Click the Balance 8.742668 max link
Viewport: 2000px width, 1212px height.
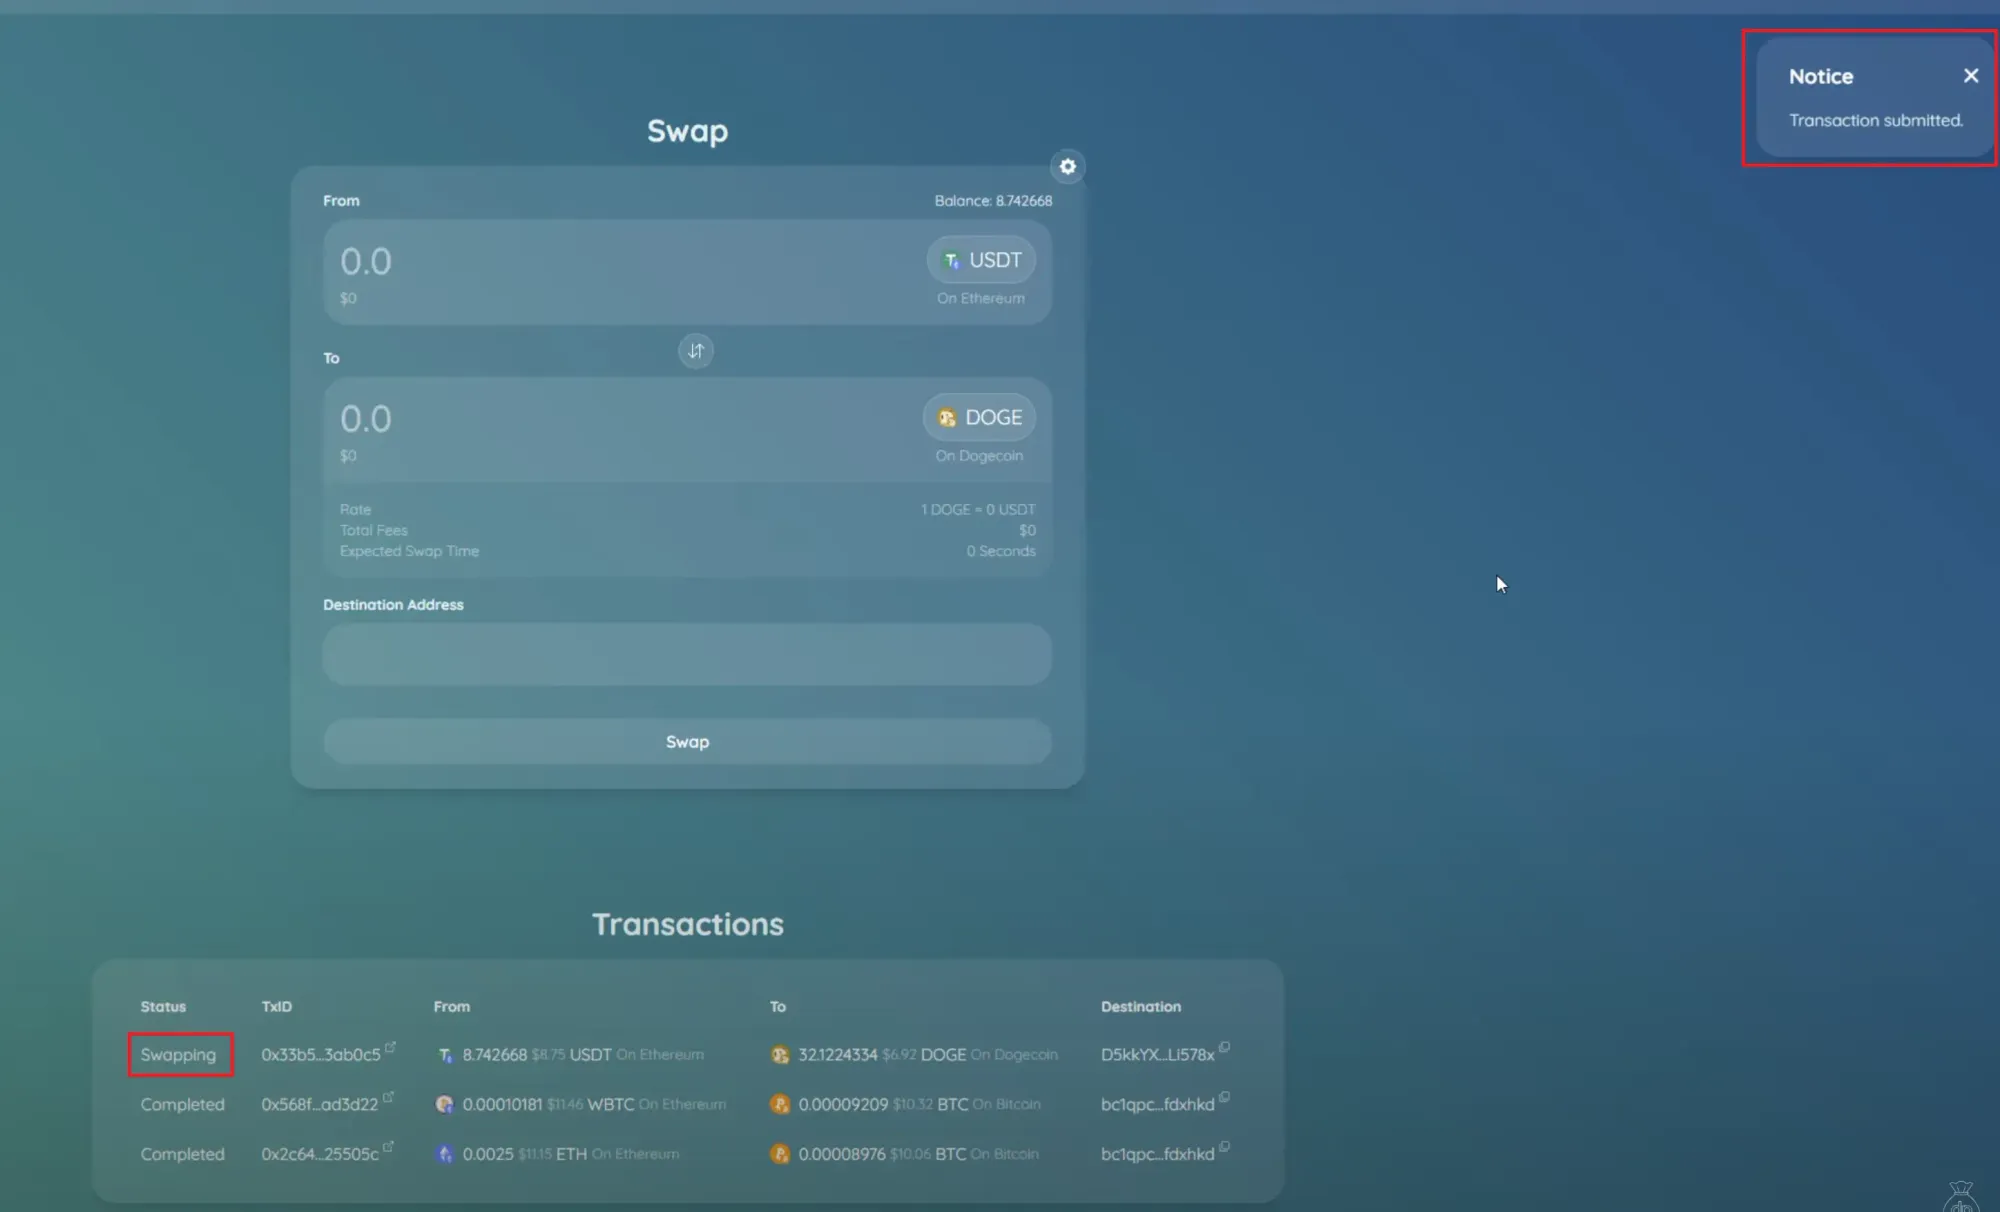(x=992, y=201)
